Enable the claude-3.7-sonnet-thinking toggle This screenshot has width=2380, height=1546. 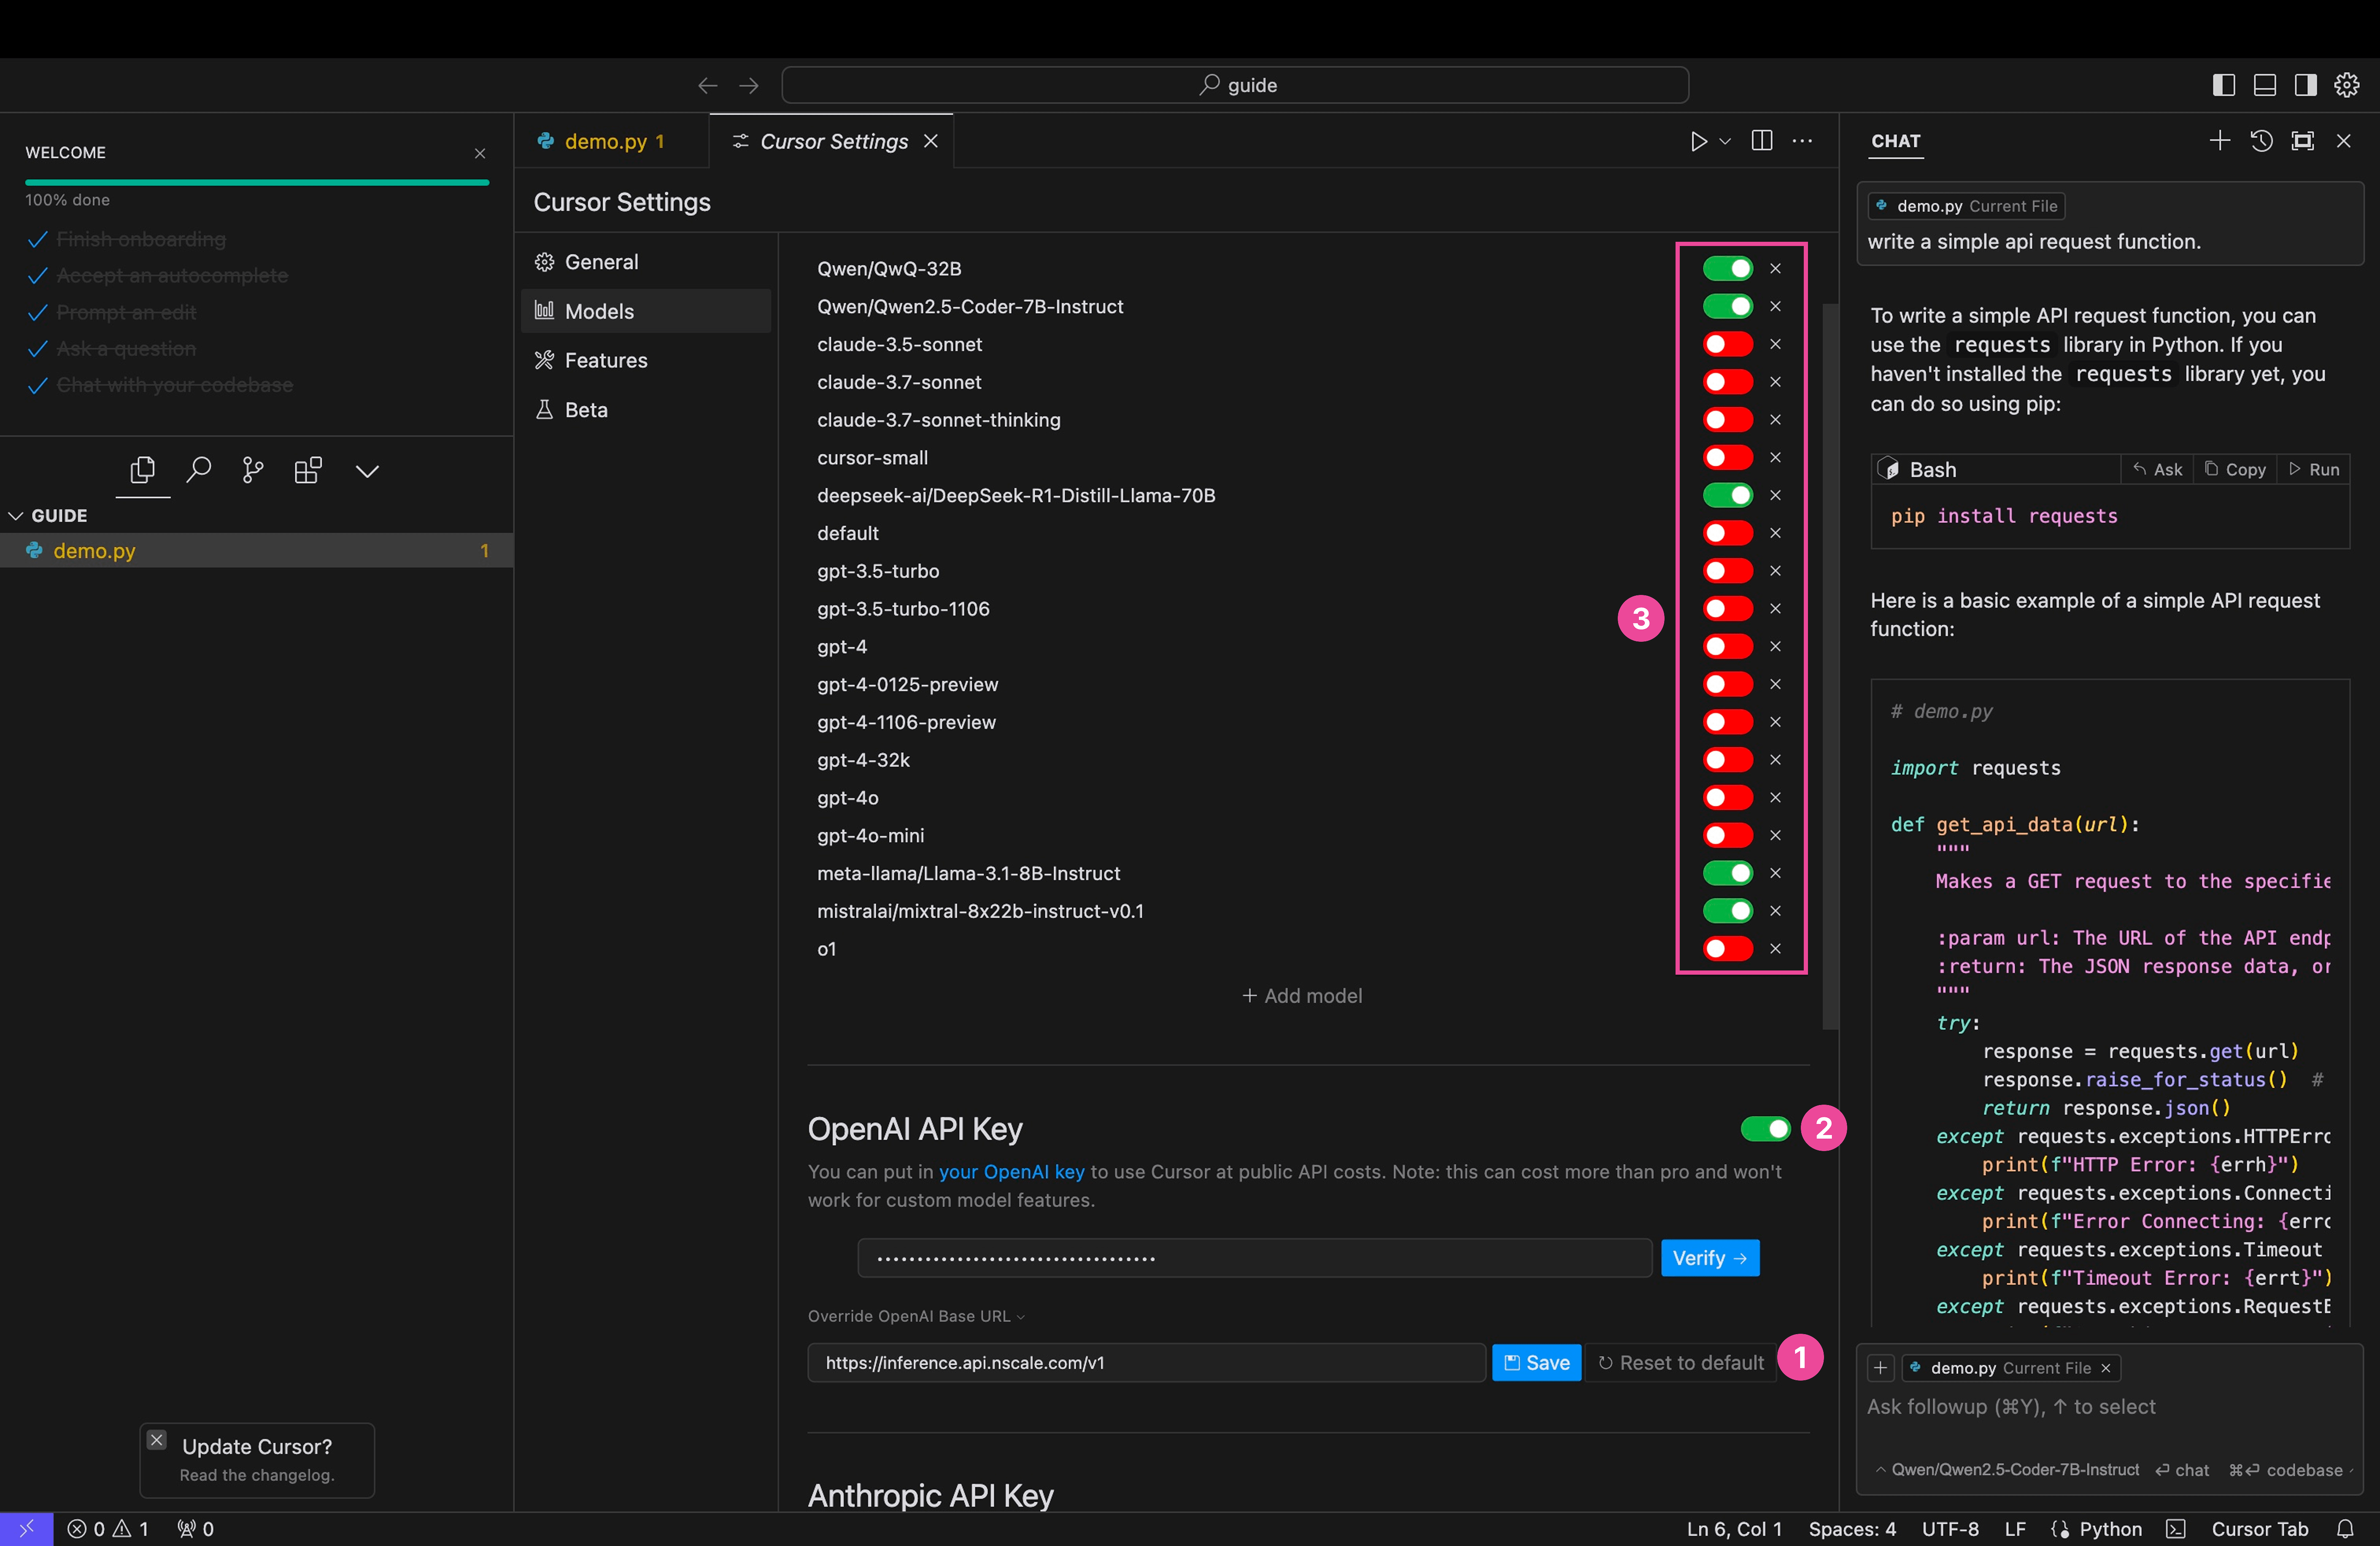[1727, 420]
